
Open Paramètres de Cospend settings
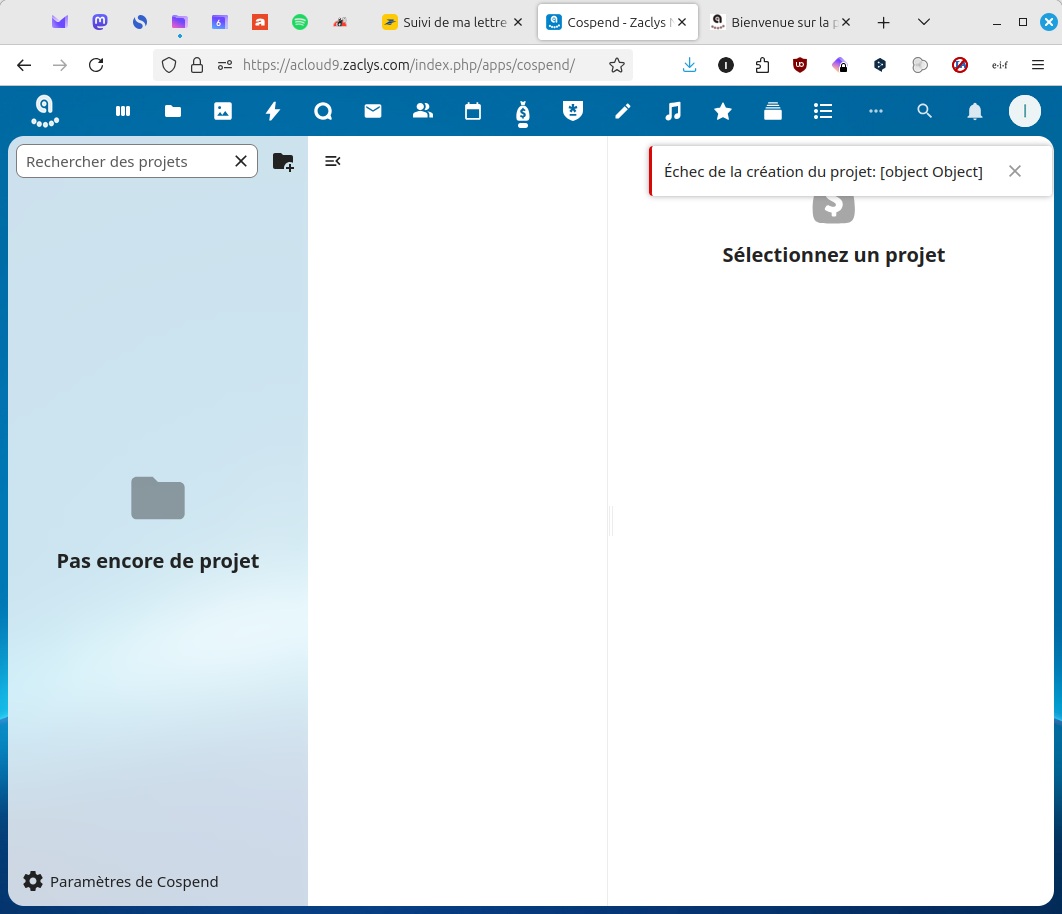tap(120, 881)
